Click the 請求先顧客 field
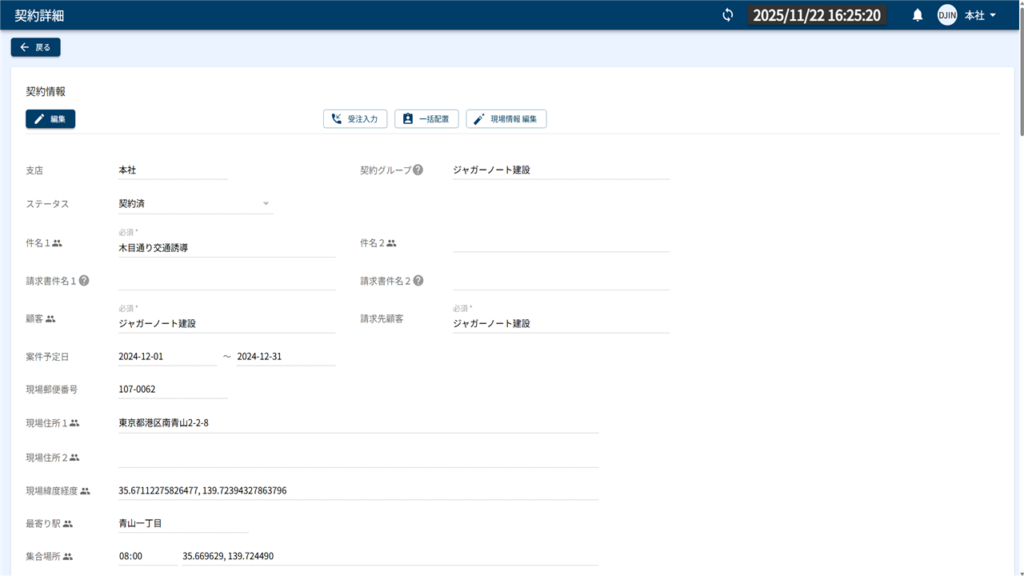The image size is (1024, 576). pyautogui.click(x=561, y=323)
